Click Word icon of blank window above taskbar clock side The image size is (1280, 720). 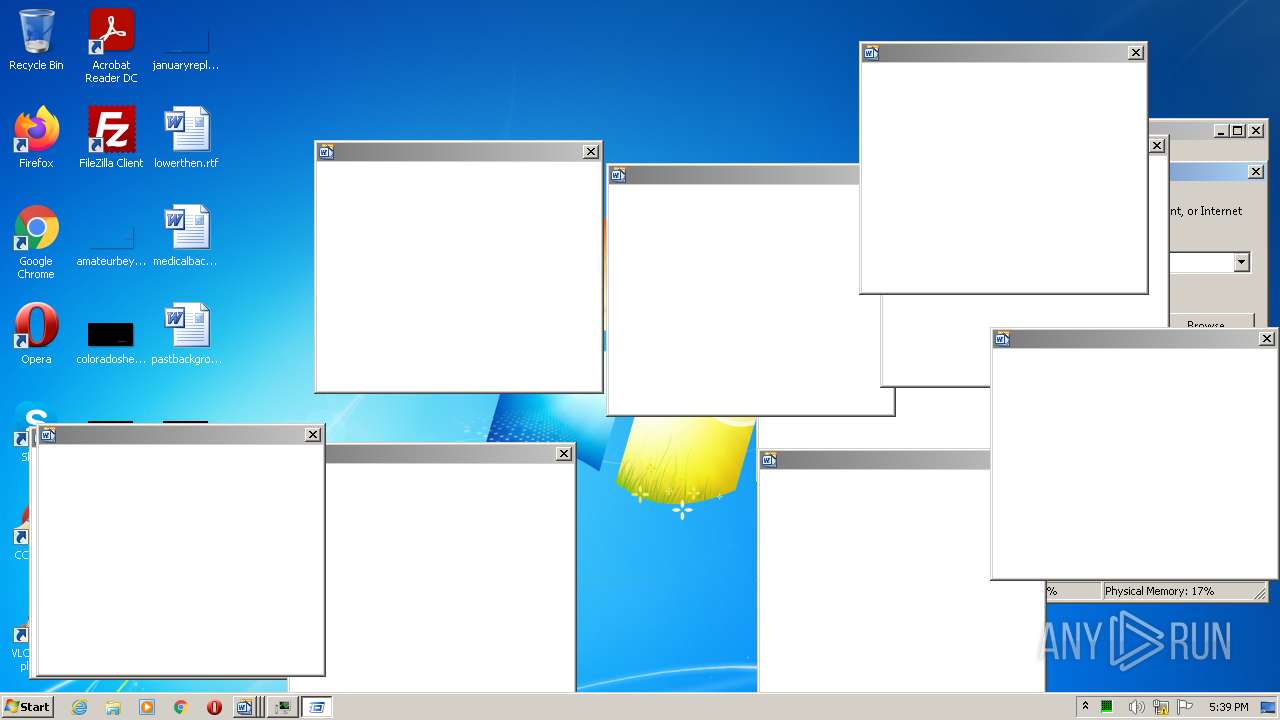tap(769, 460)
